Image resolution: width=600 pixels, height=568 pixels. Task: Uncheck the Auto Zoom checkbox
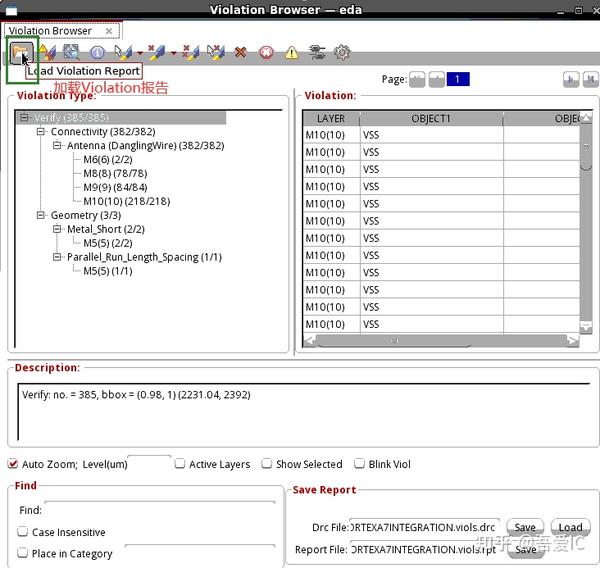tap(13, 464)
